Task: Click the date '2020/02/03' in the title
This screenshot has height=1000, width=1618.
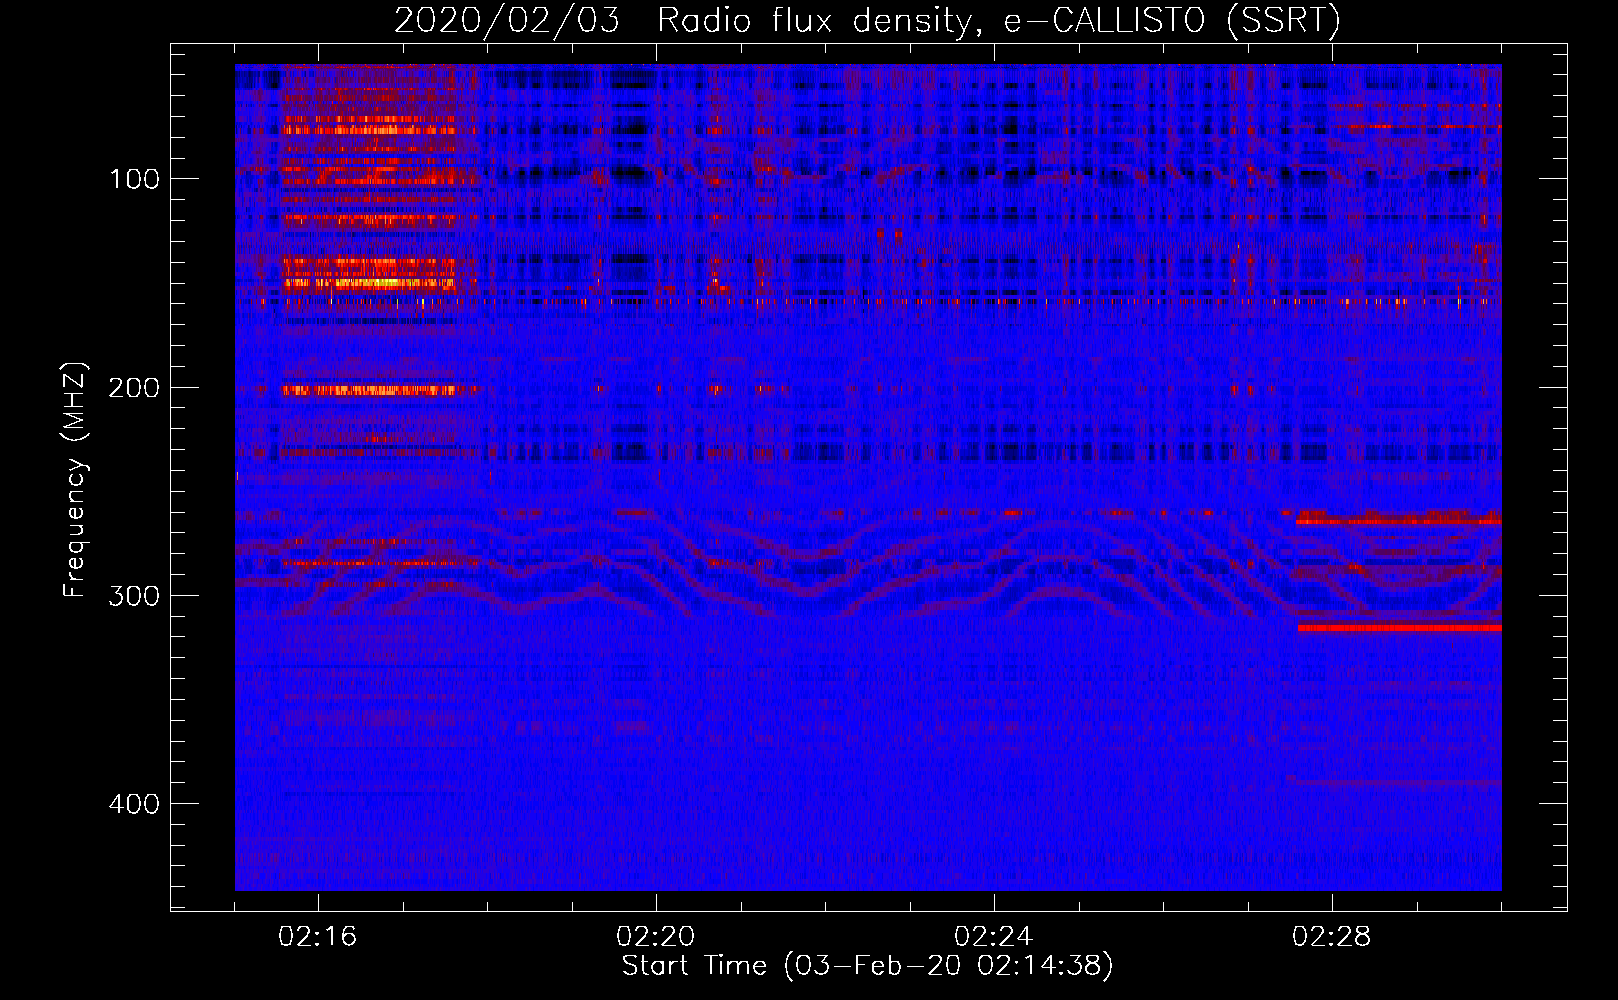Action: (507, 20)
